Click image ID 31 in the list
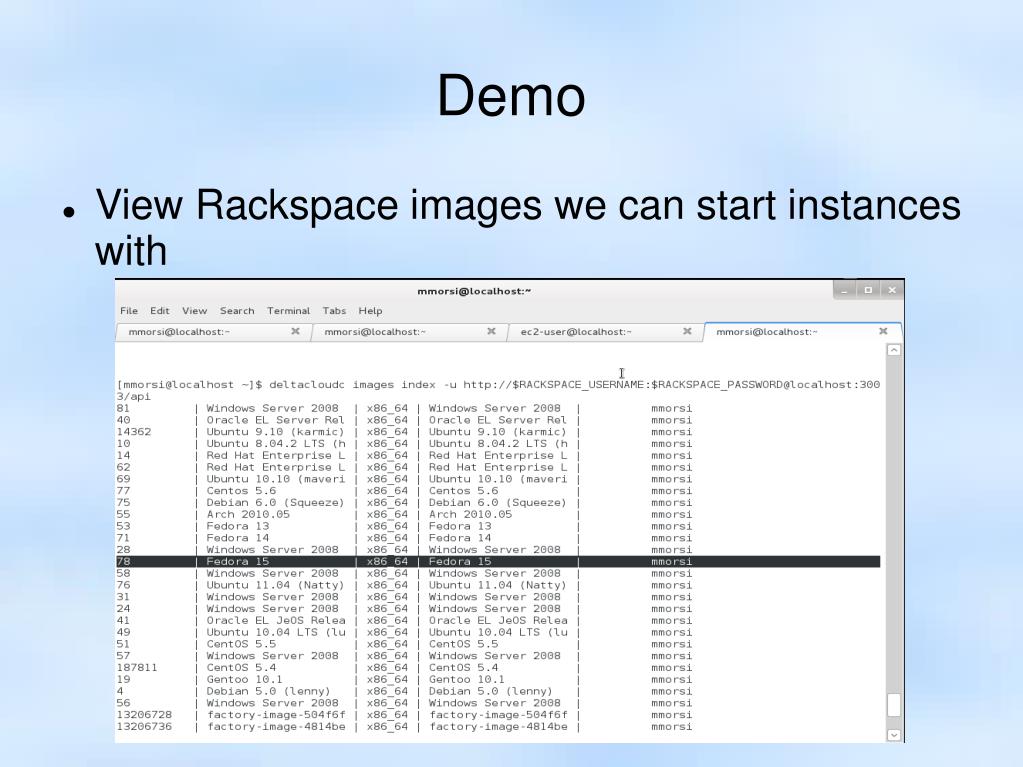The width and height of the screenshot is (1023, 767). 123,597
